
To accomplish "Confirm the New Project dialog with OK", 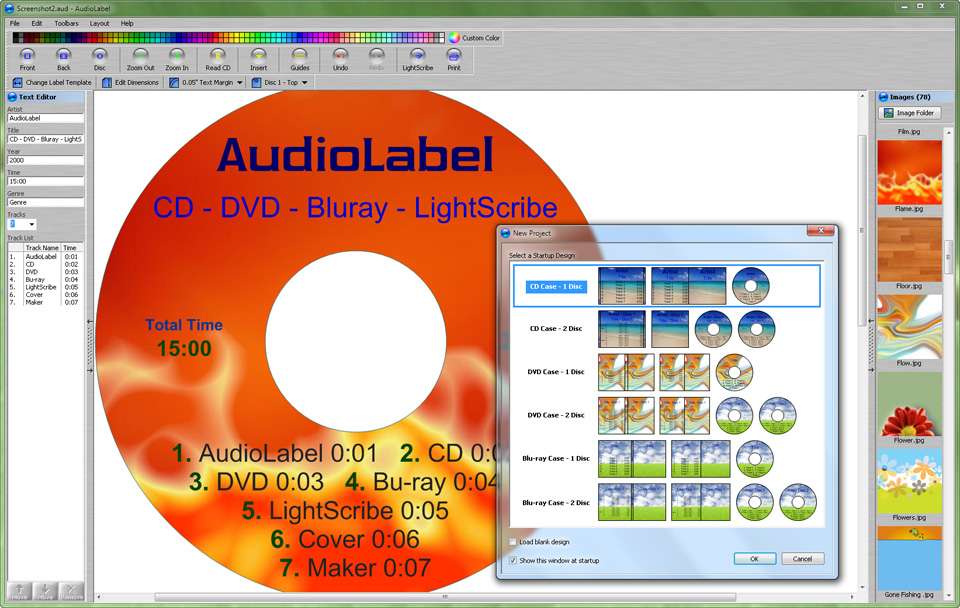I will tap(755, 560).
